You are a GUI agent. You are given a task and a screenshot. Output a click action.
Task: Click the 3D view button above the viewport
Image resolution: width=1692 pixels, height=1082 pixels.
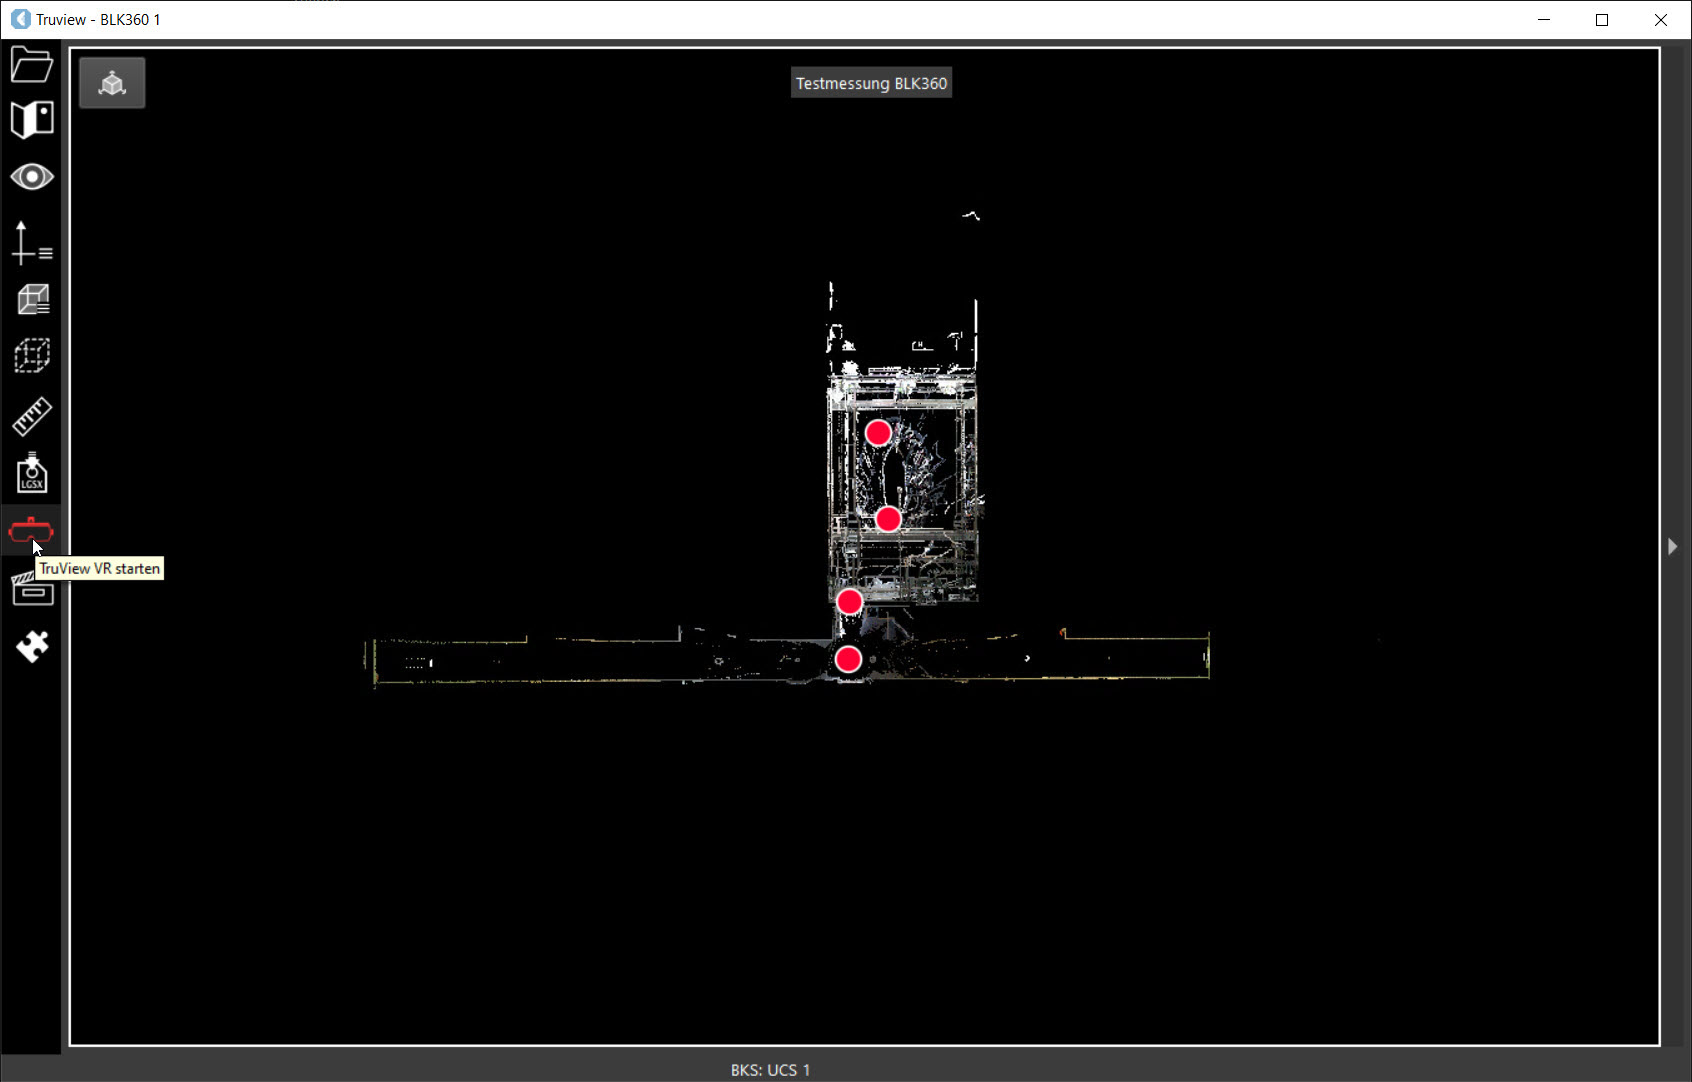pos(112,83)
